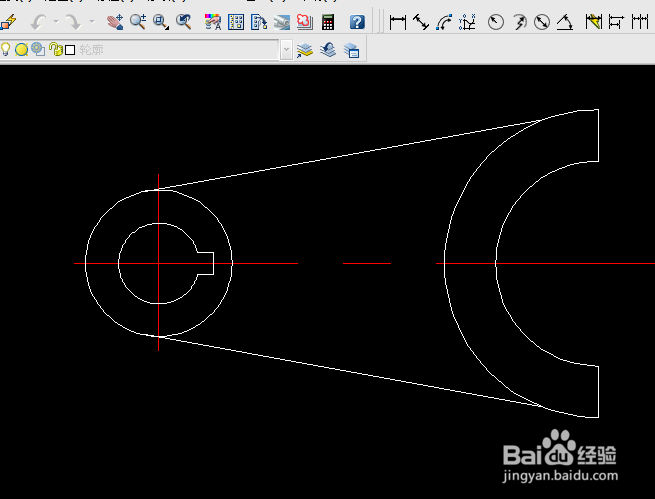Open the DesignCenter icon
This screenshot has width=655, height=499.
coord(236,22)
